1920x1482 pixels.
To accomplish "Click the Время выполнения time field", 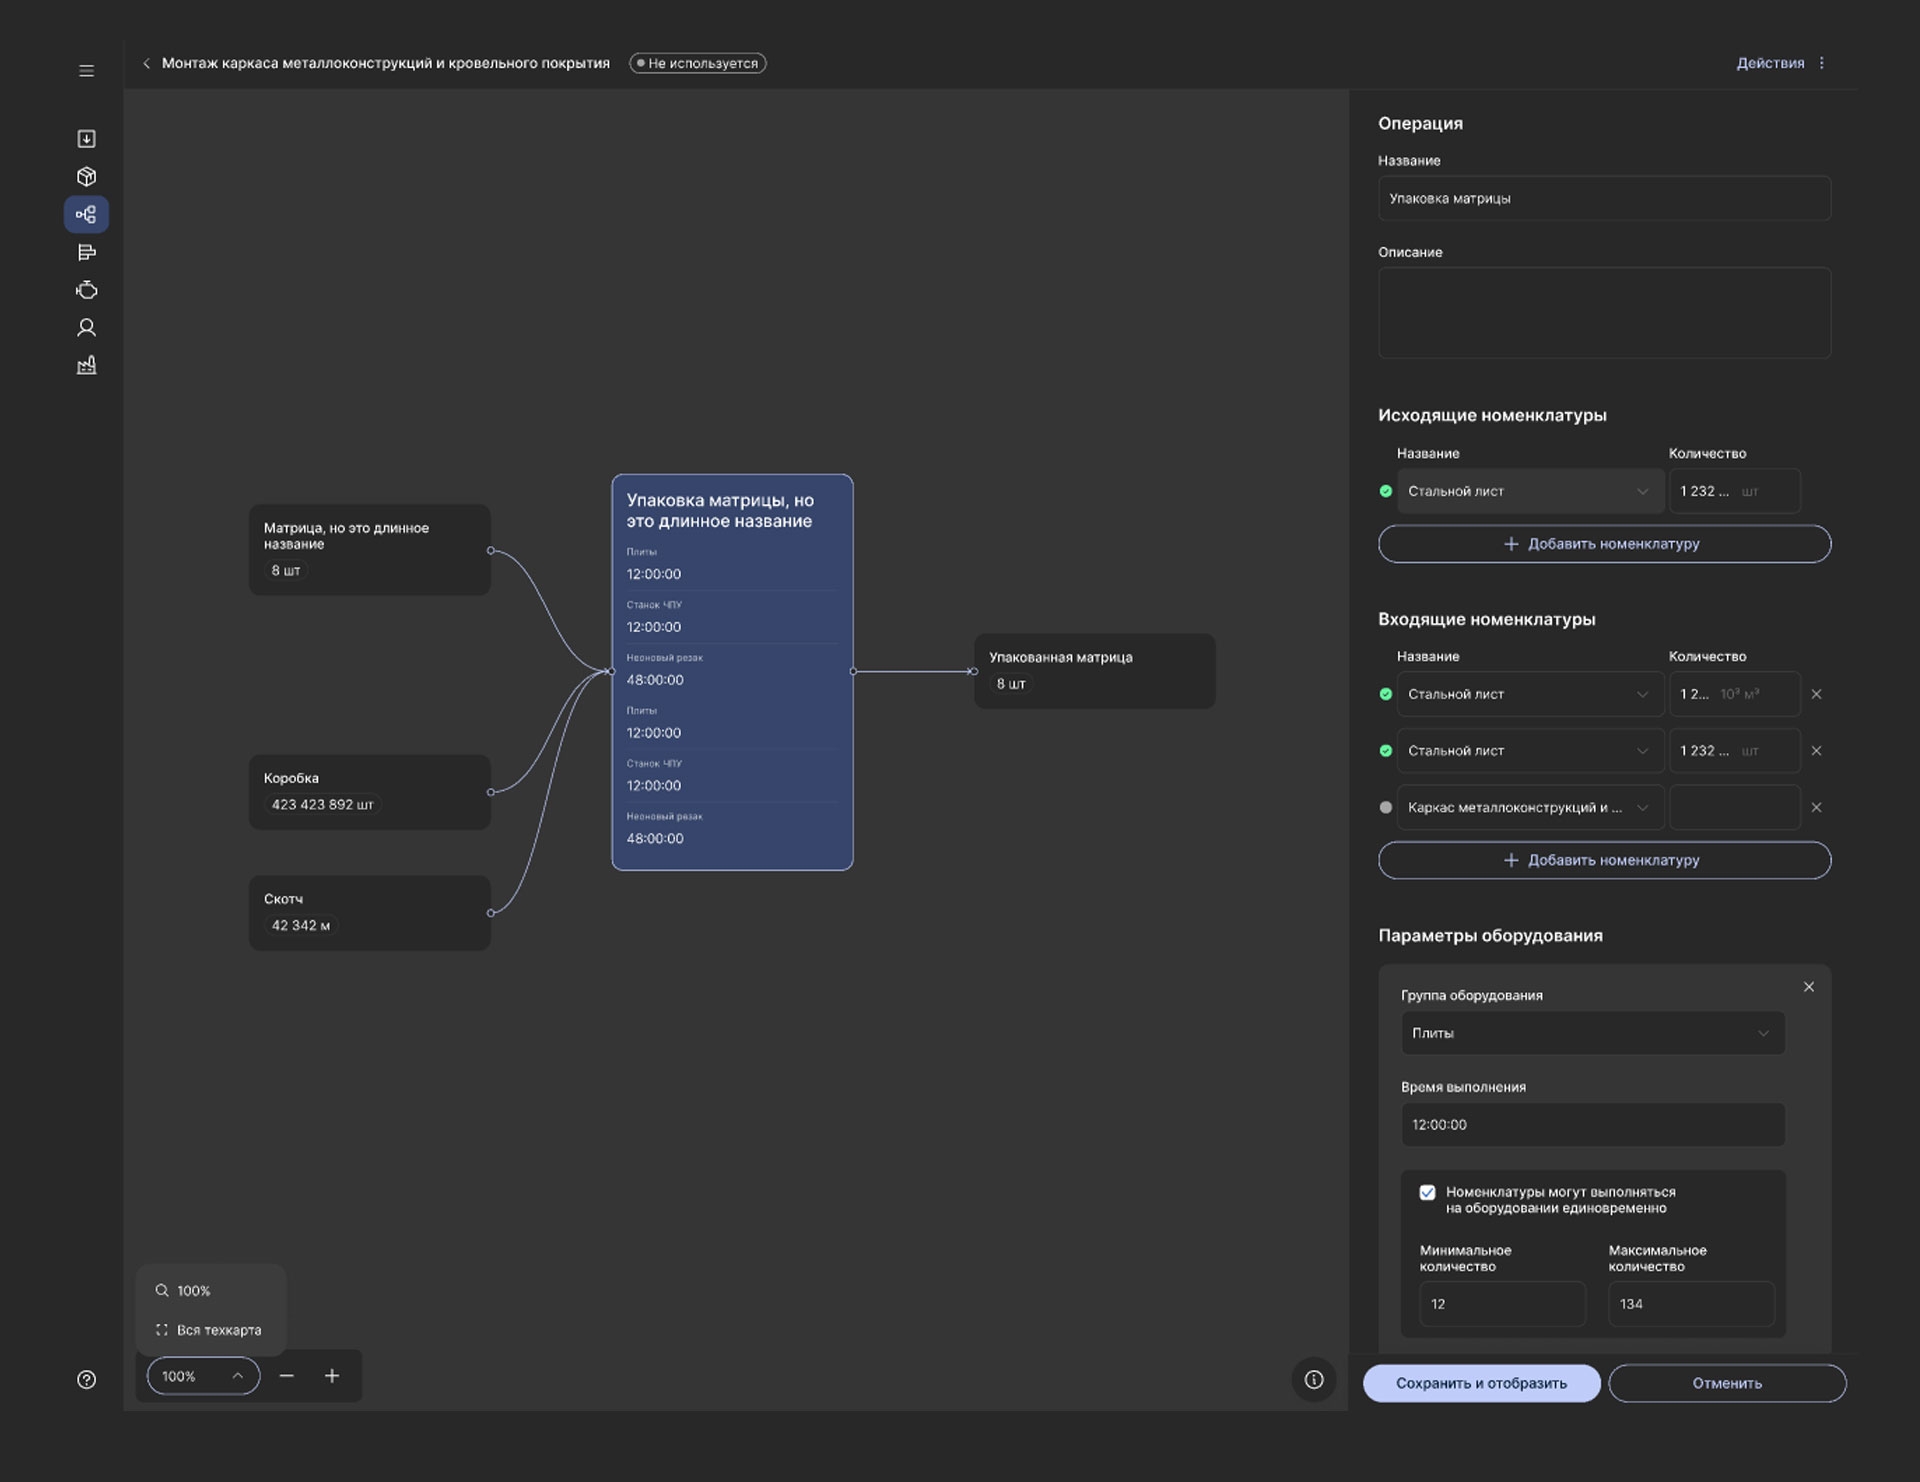I will pos(1592,1125).
